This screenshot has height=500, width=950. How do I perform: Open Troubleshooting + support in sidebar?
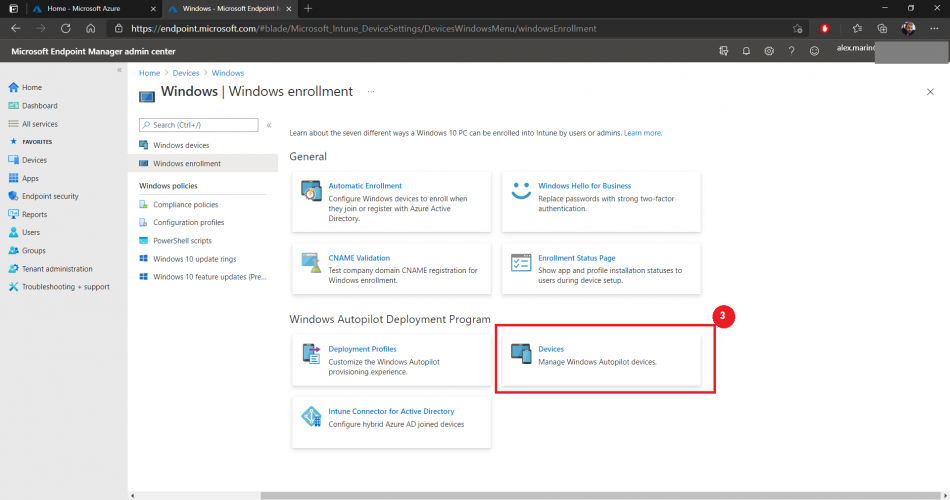[59, 287]
